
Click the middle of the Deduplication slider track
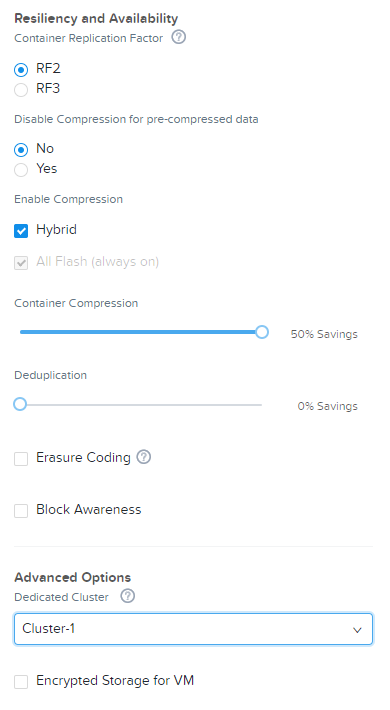coord(141,404)
